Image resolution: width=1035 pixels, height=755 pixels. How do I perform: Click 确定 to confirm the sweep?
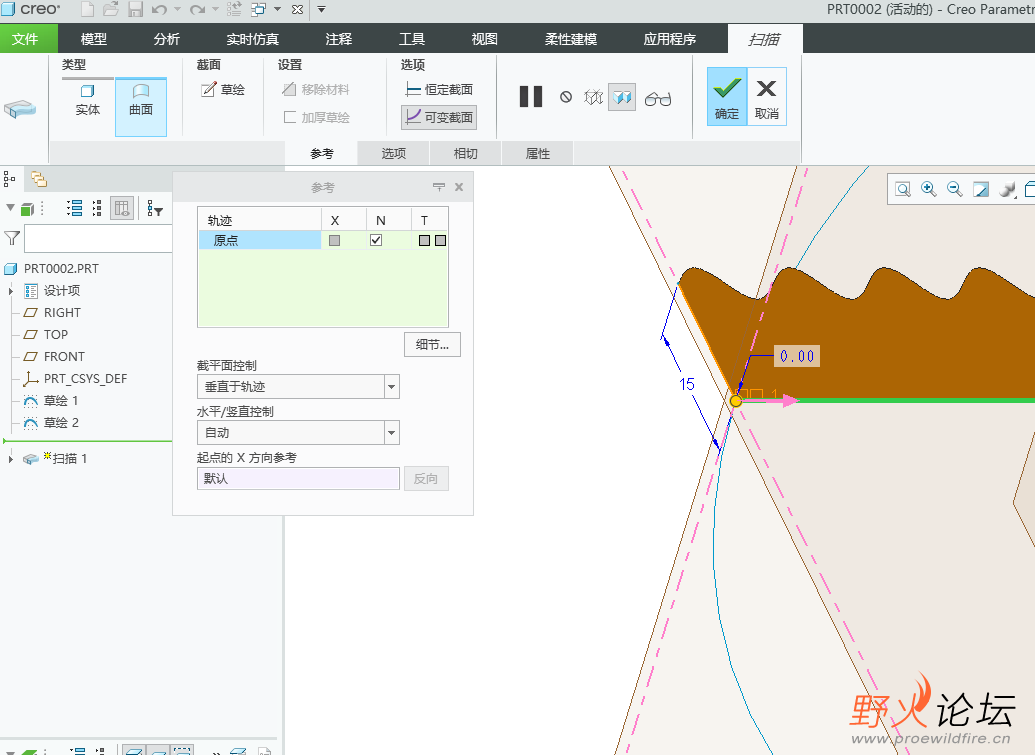point(727,96)
